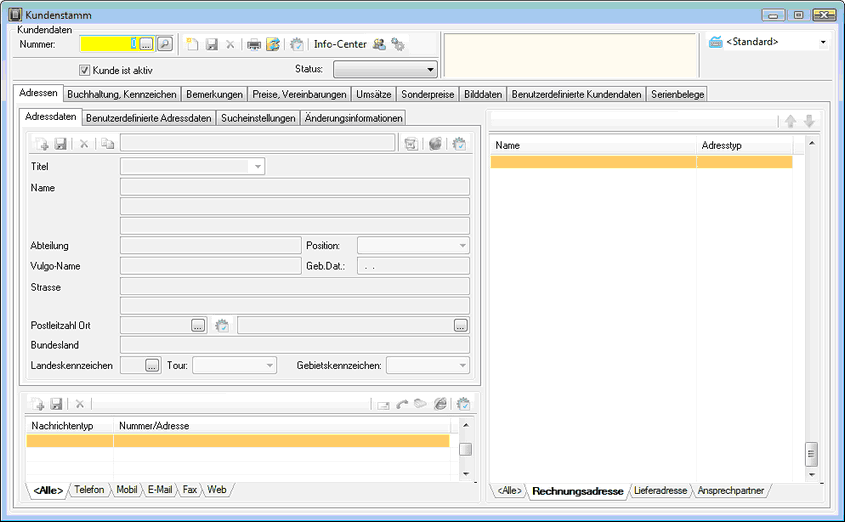The image size is (845, 522).
Task: Click the address list scrollbar thumb
Action: (x=811, y=454)
